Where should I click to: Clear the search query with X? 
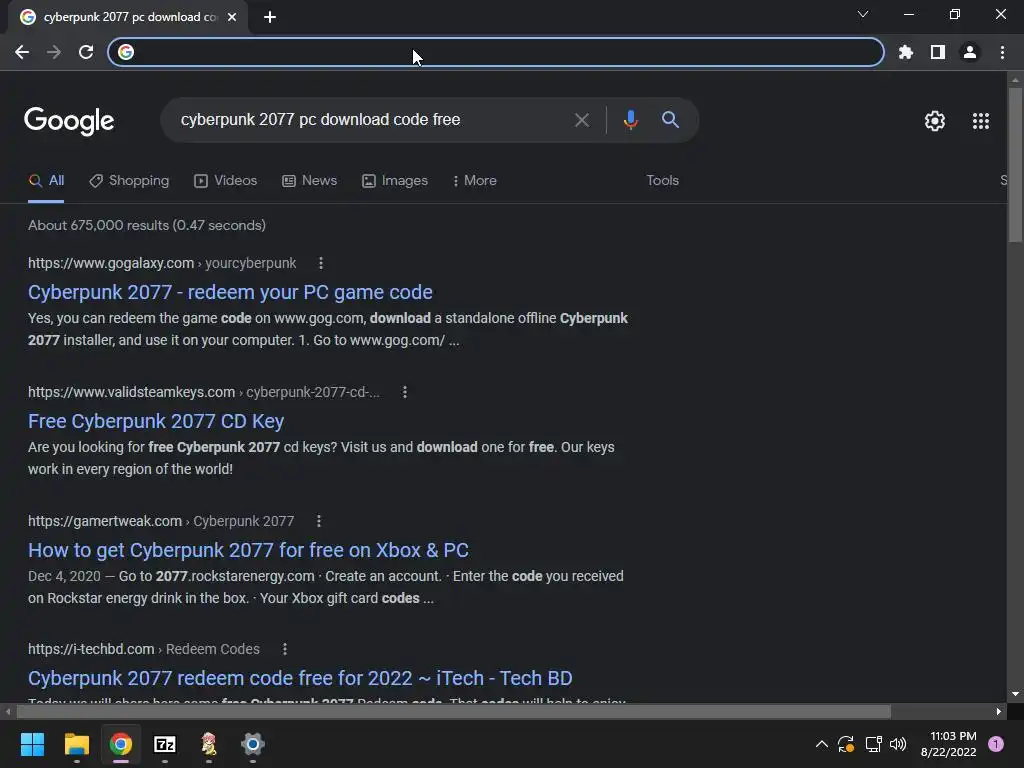581,120
